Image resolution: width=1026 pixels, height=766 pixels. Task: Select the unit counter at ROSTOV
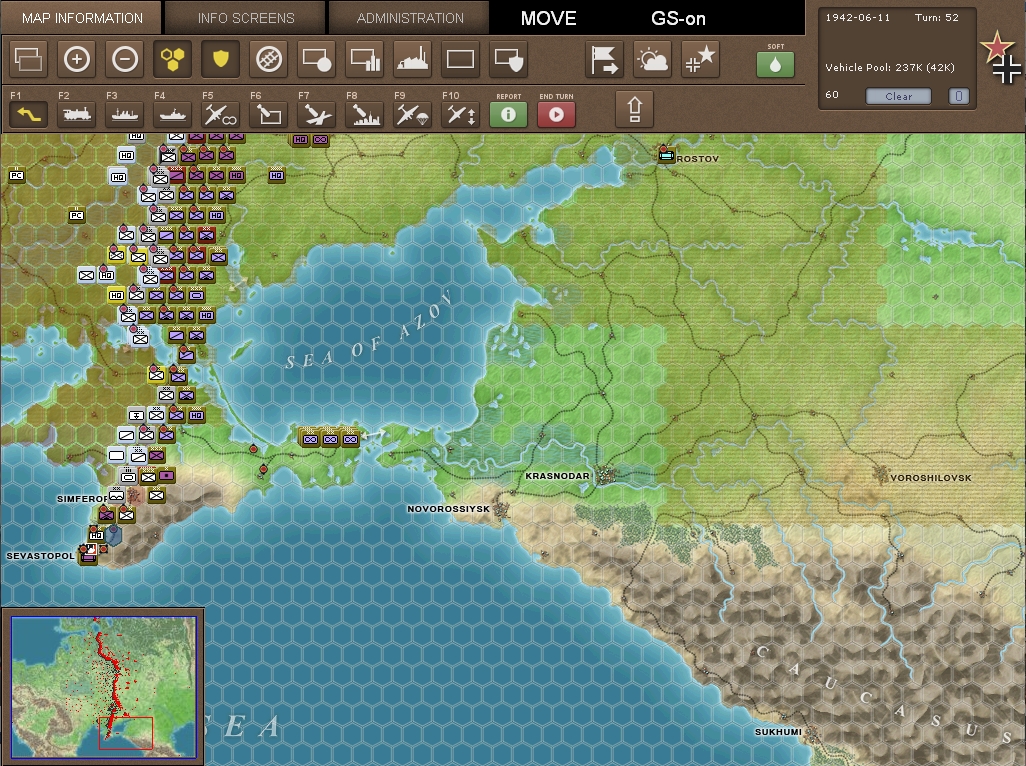tap(666, 154)
